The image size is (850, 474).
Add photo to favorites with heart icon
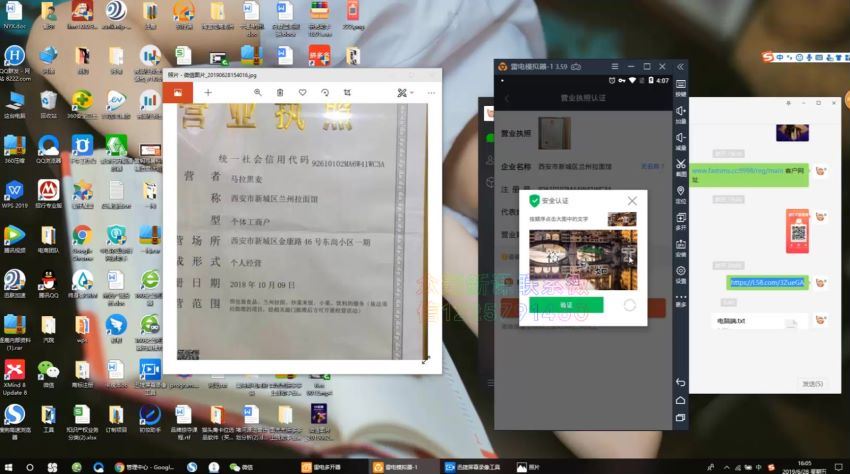(303, 92)
